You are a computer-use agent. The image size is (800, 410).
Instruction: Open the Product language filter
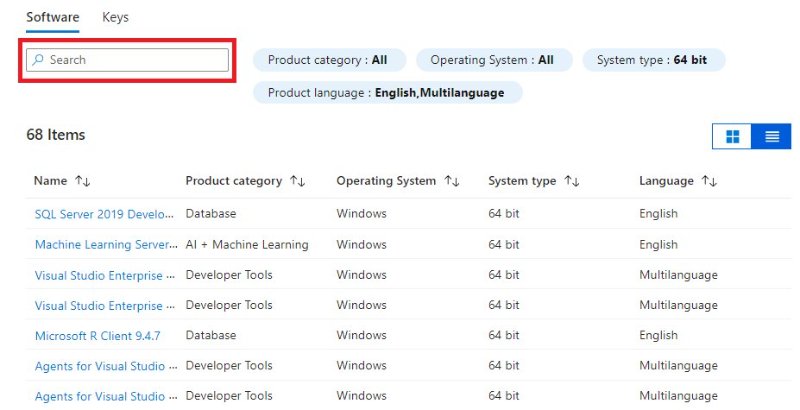(386, 93)
